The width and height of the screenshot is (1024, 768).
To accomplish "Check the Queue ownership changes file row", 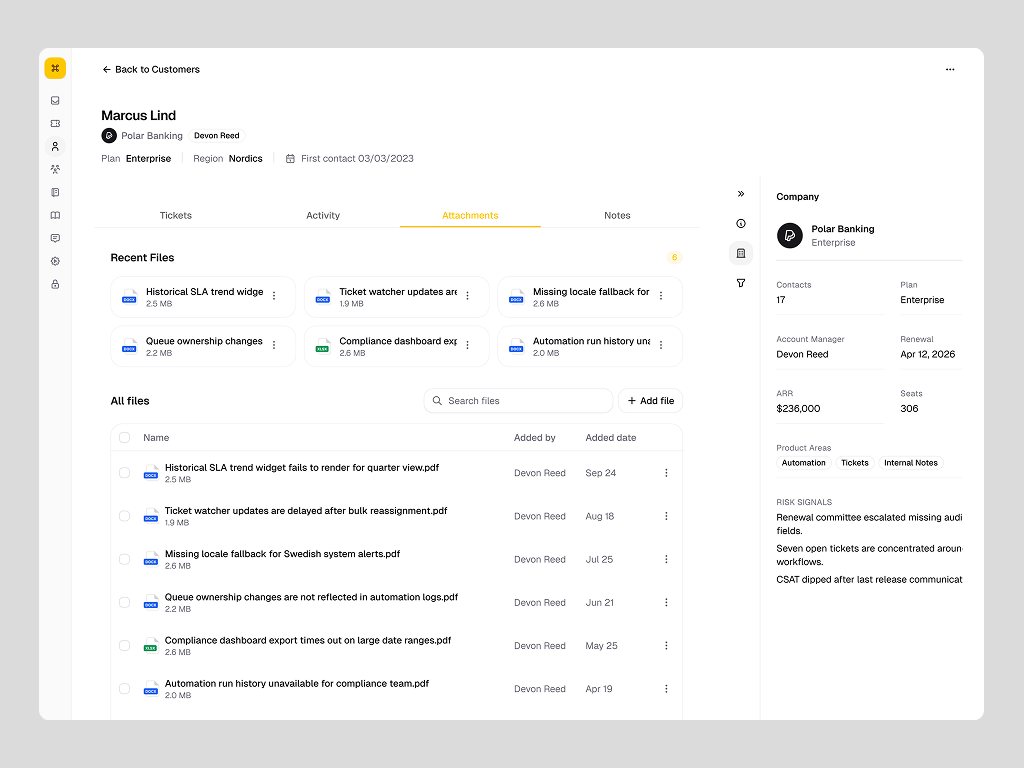I will click(125, 602).
